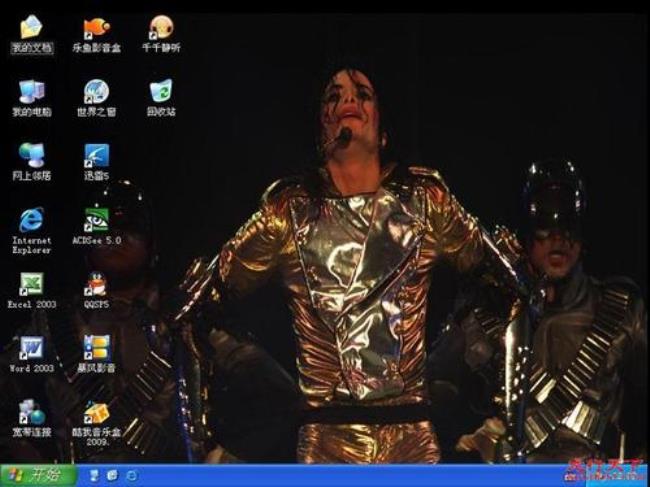The width and height of the screenshot is (650, 487).
Task: Open the 回收站 recycle bin
Action: (161, 98)
